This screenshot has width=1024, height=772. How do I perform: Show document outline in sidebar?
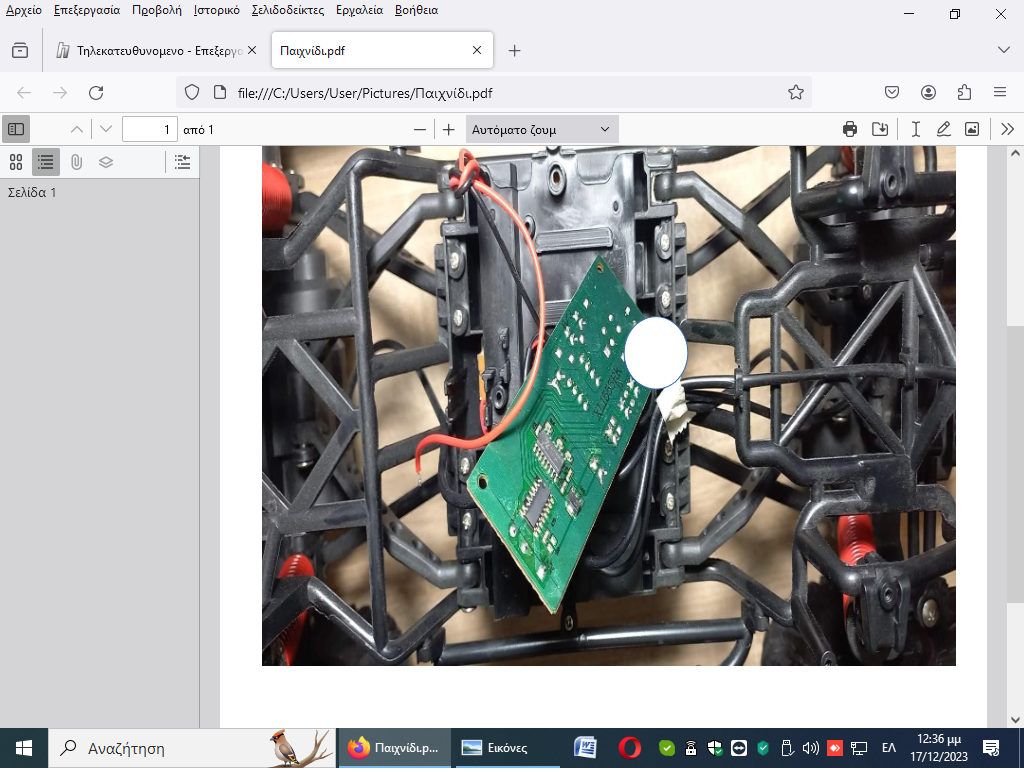point(46,162)
